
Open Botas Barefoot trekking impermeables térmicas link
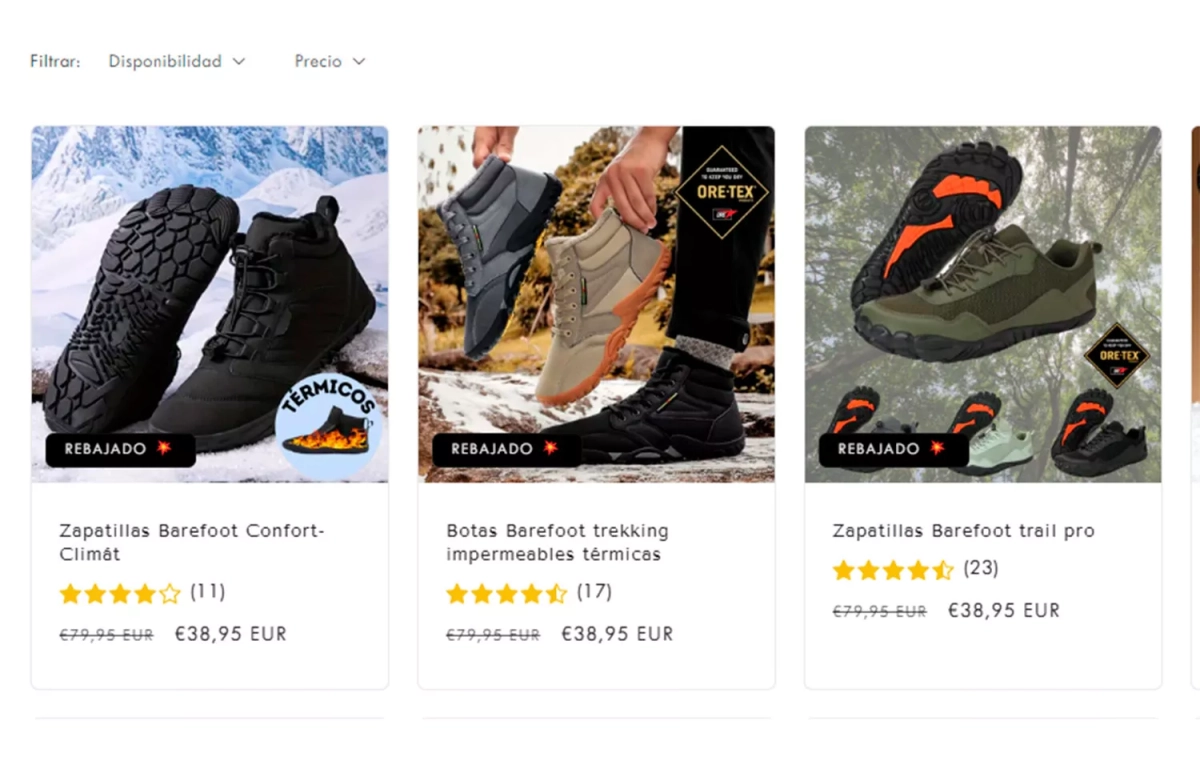556,542
